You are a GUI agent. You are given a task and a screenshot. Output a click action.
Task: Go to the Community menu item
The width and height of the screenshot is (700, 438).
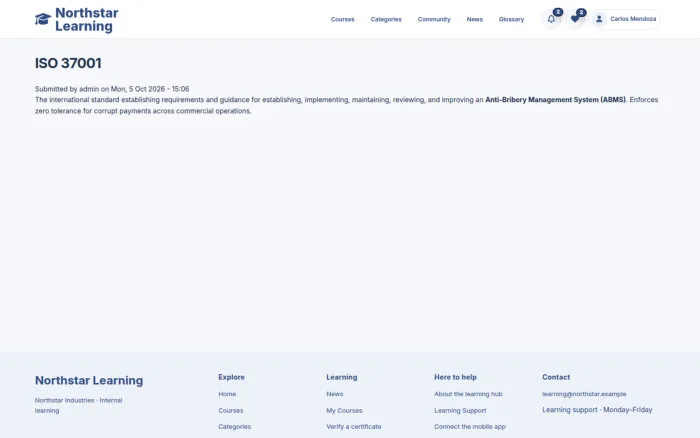[434, 19]
